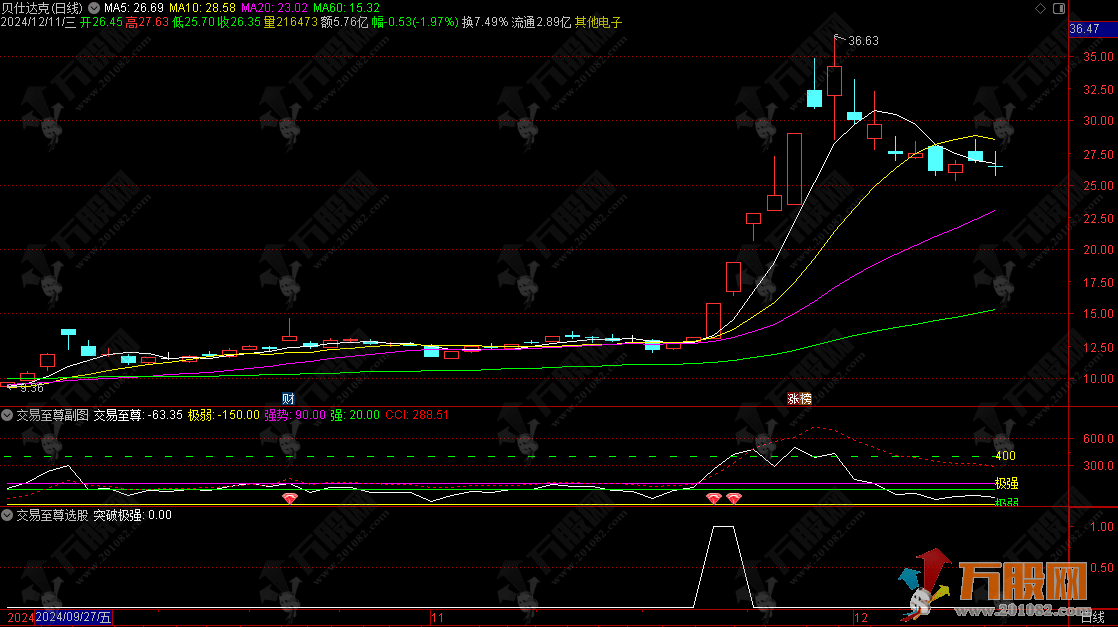Viewport: 1118px width, 627px height.
Task: Toggle the side panel icon at top right
Action: (1059, 9)
